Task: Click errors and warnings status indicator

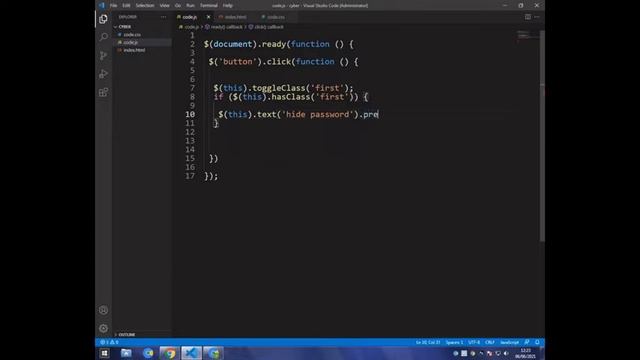Action: pos(109,342)
